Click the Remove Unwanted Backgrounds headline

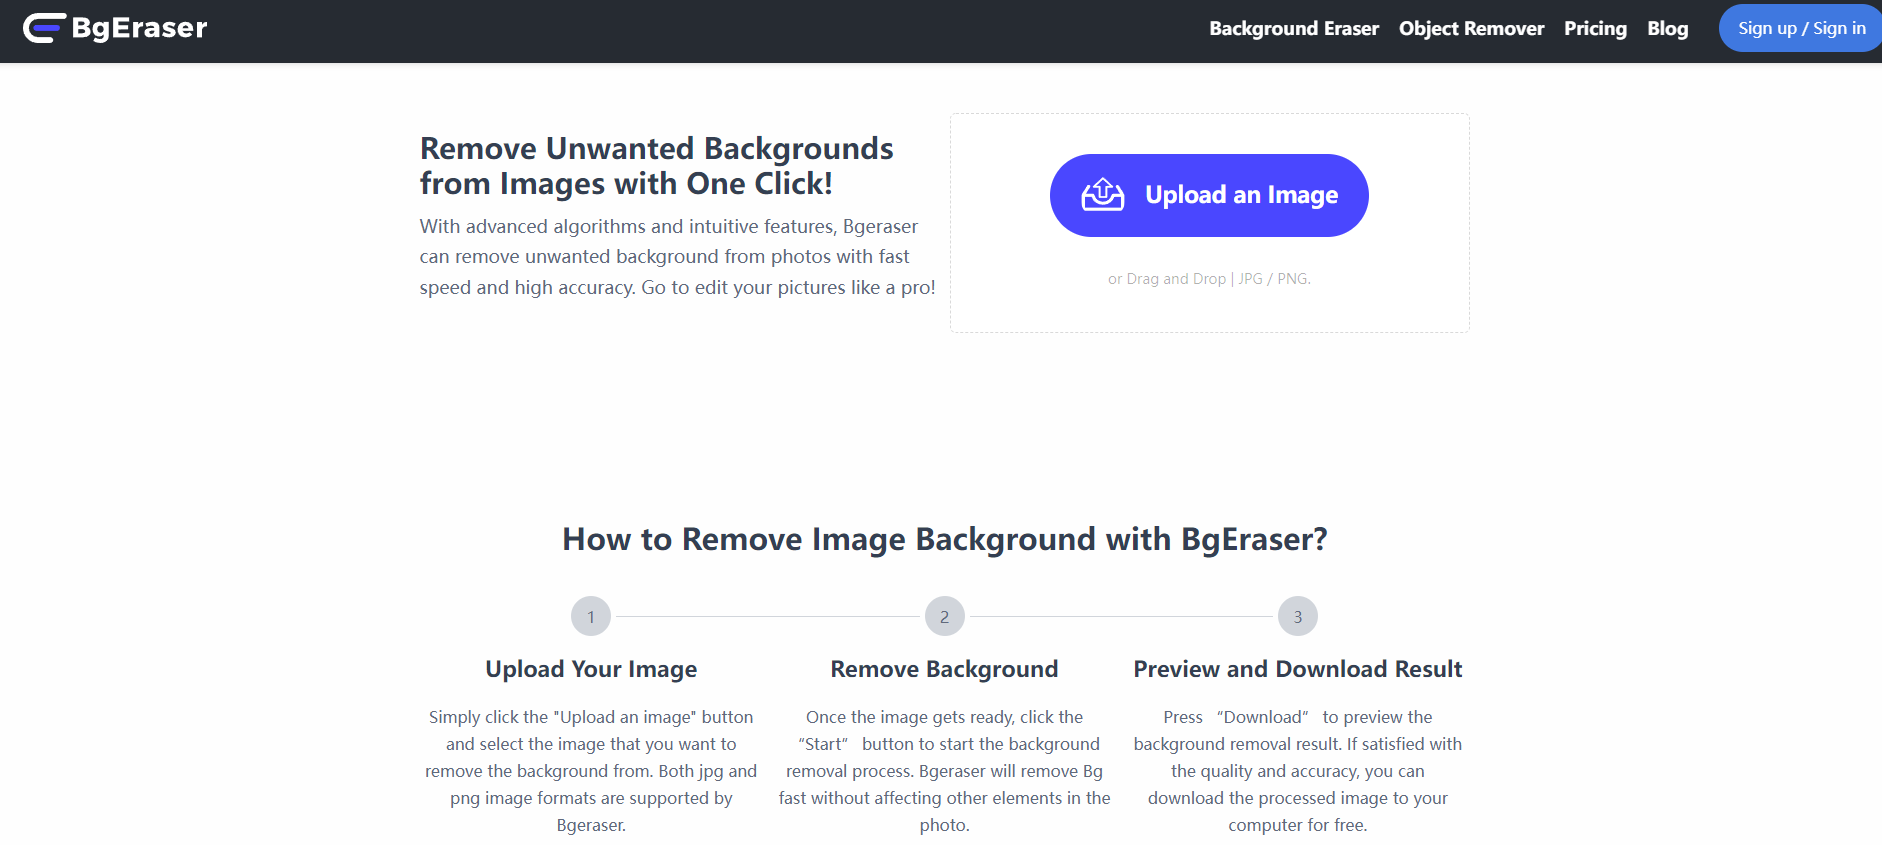[656, 166]
